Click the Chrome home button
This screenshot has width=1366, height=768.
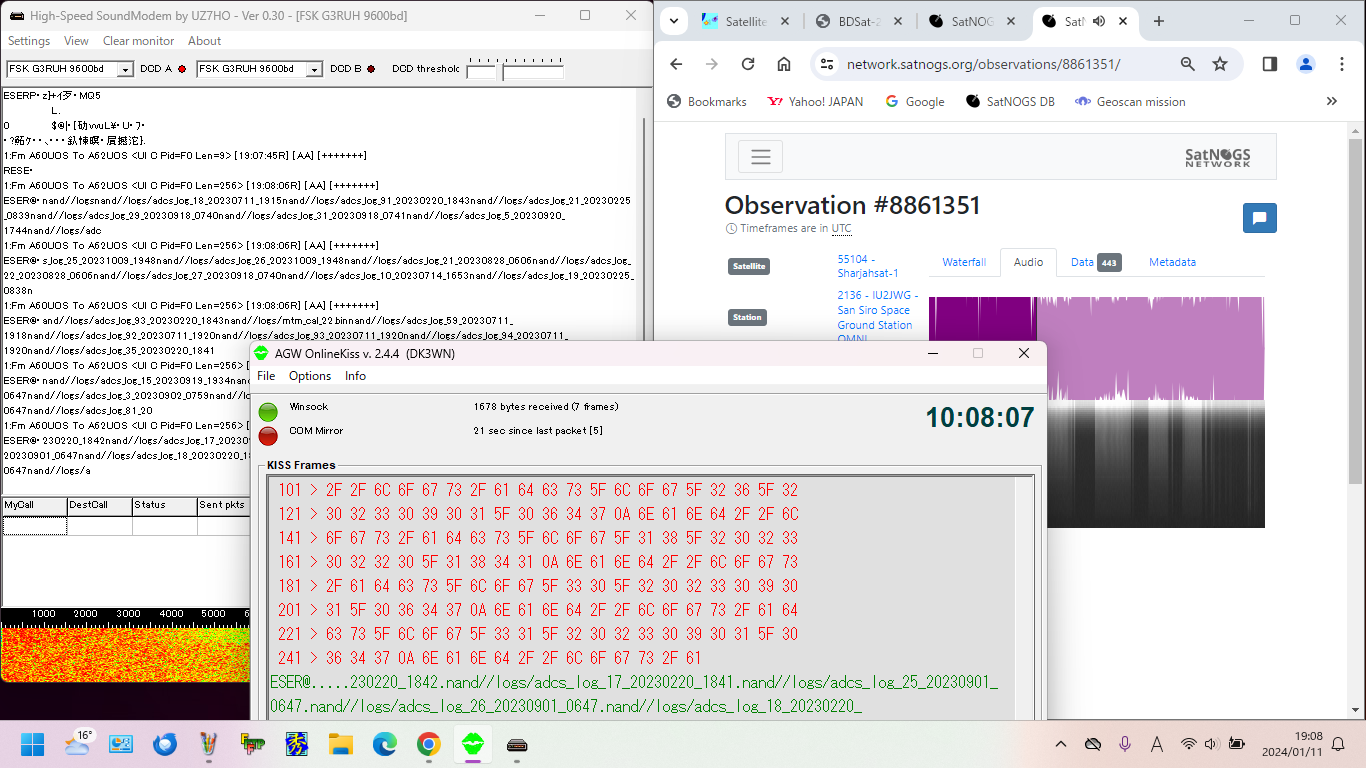tap(784, 64)
